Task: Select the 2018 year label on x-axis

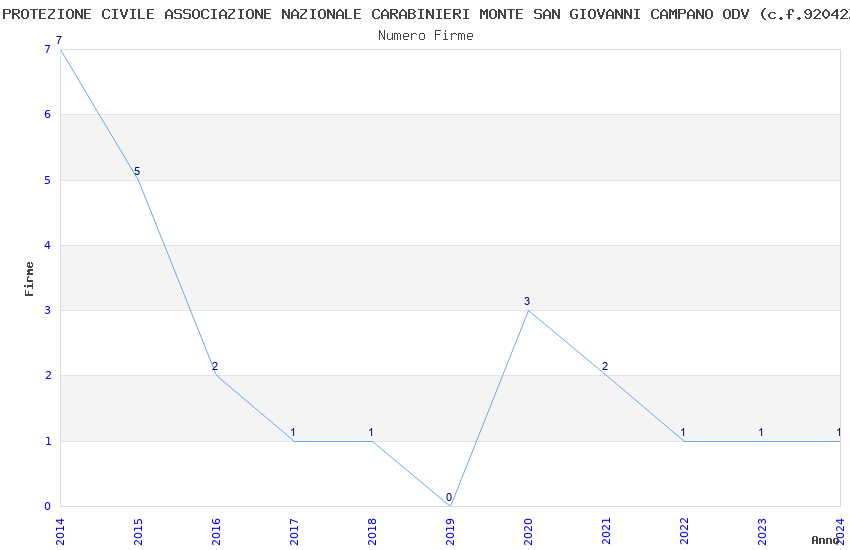Action: tap(372, 532)
